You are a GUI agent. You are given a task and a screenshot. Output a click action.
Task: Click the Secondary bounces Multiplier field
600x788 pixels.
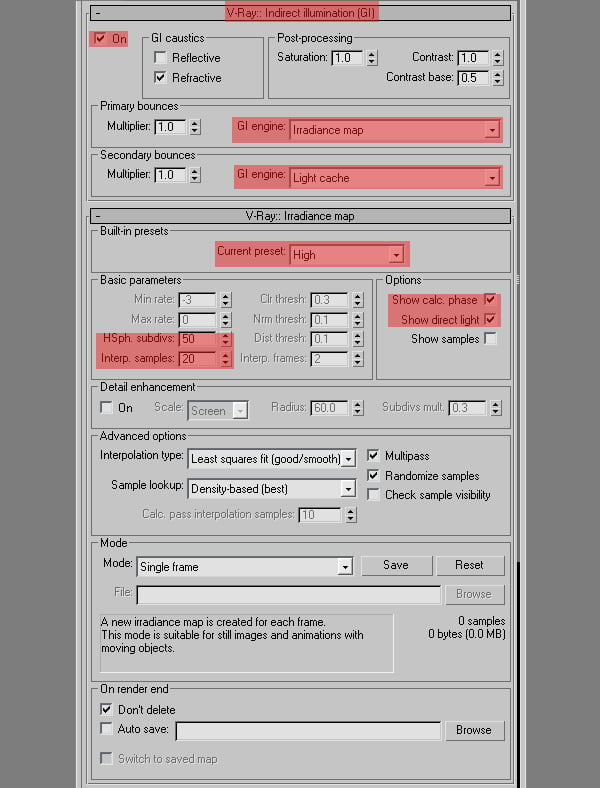tap(170, 175)
